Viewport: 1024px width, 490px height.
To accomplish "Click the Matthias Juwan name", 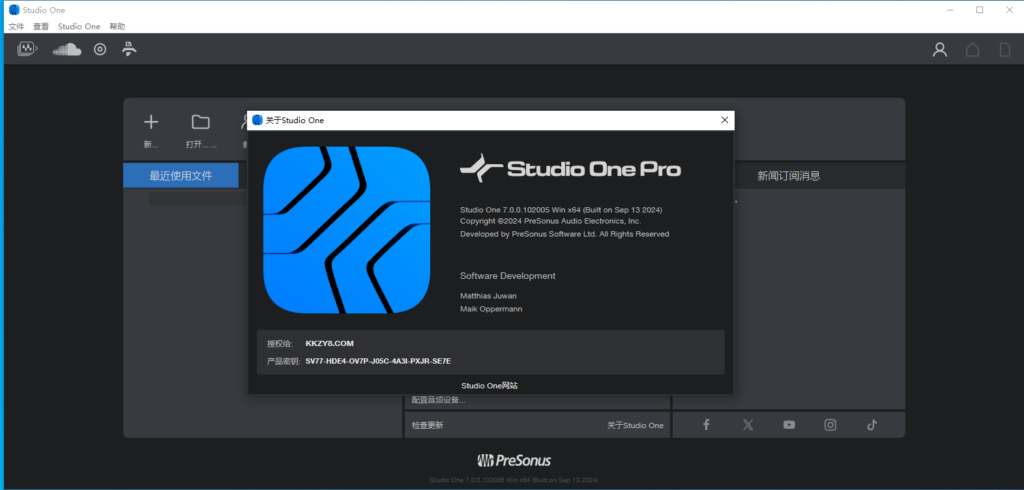I will (x=488, y=296).
